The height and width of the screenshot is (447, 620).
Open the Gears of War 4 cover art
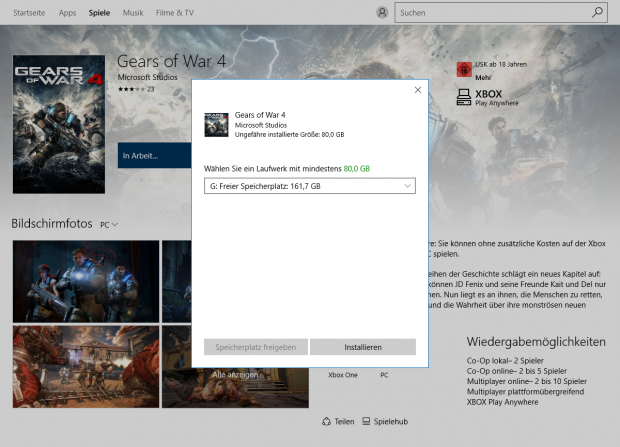(x=59, y=124)
